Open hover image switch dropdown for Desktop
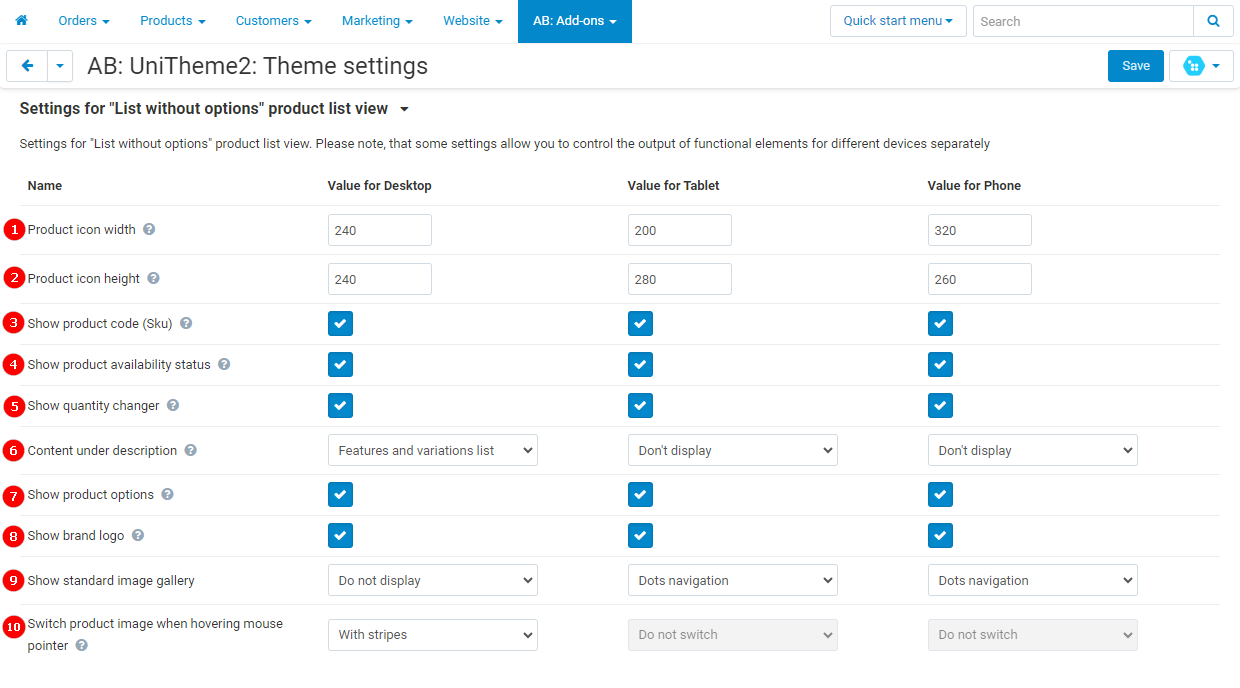 coord(432,634)
